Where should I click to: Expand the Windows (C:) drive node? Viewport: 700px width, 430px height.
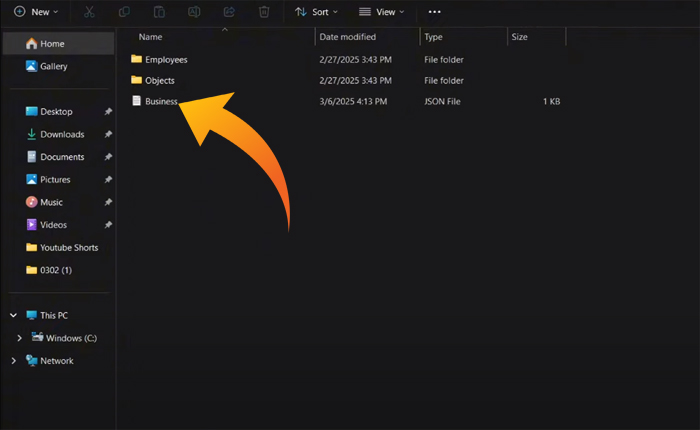20,338
